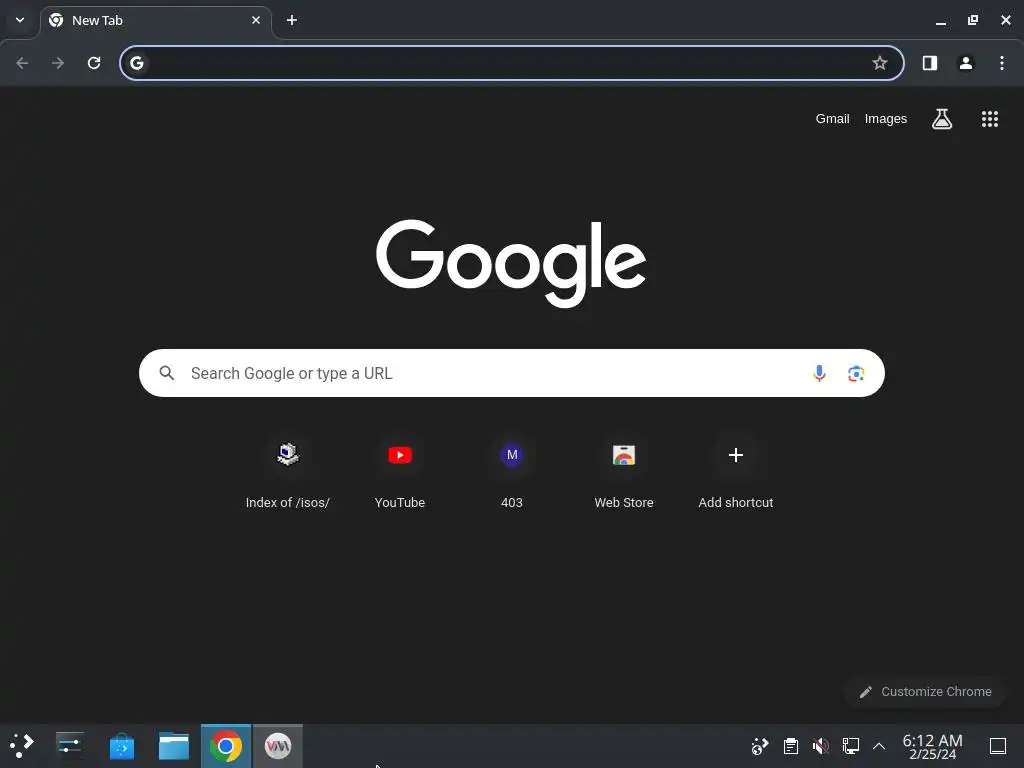Open the clipboard tray icon
The height and width of the screenshot is (768, 1024).
(x=790, y=746)
